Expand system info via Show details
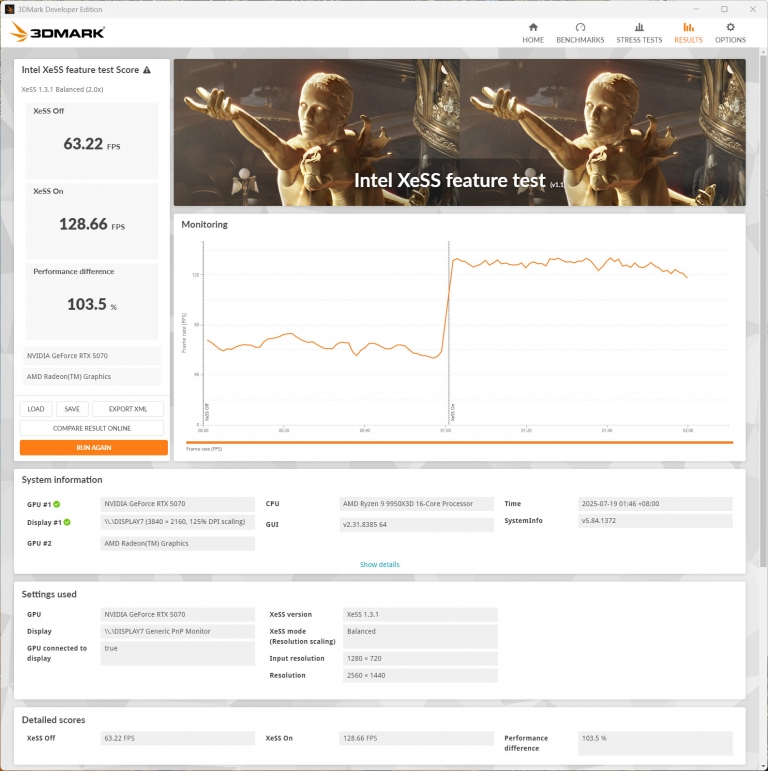 click(x=380, y=564)
